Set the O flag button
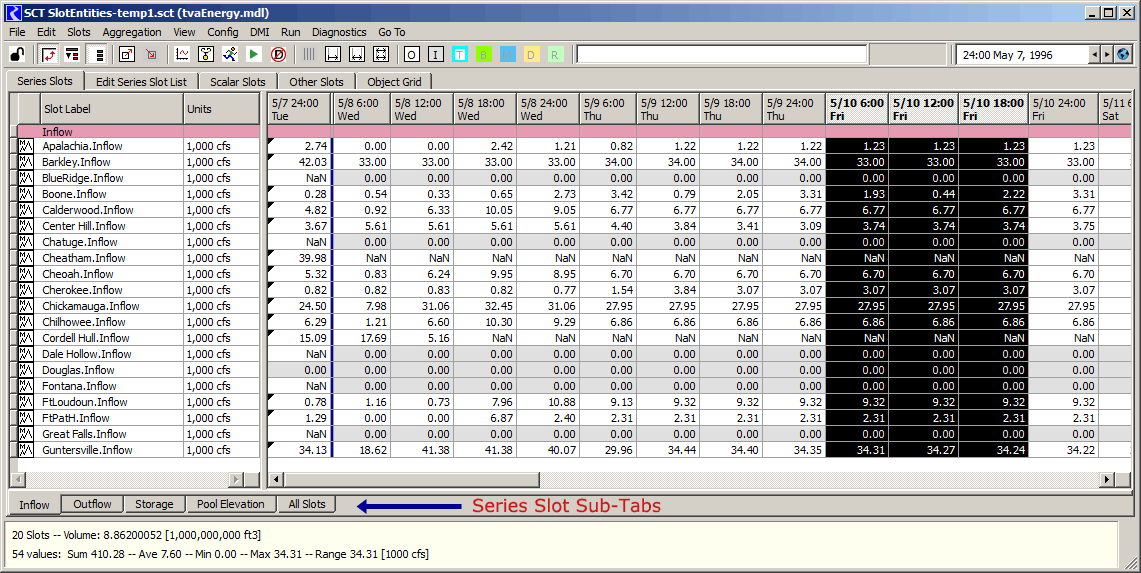Viewport: 1141px width, 573px height. tap(412, 55)
